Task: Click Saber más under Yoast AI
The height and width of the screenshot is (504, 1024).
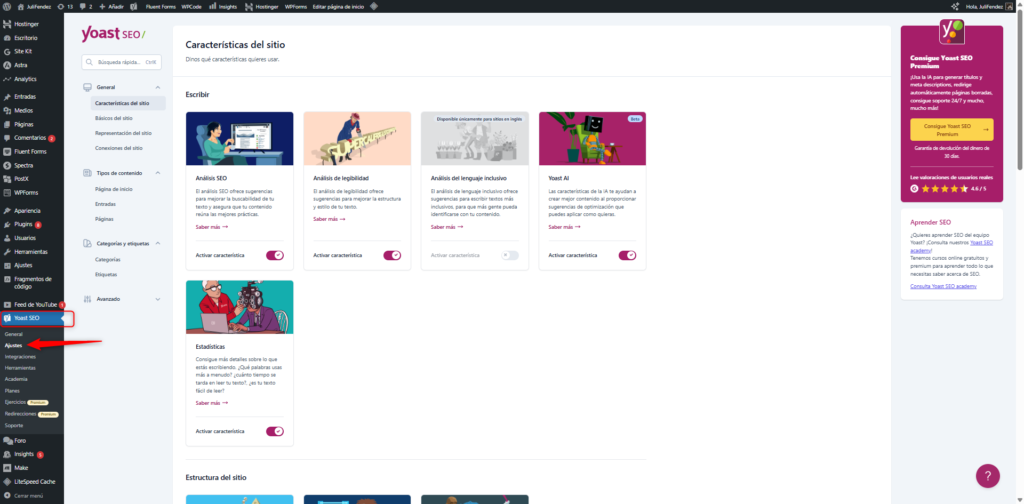Action: click(564, 227)
